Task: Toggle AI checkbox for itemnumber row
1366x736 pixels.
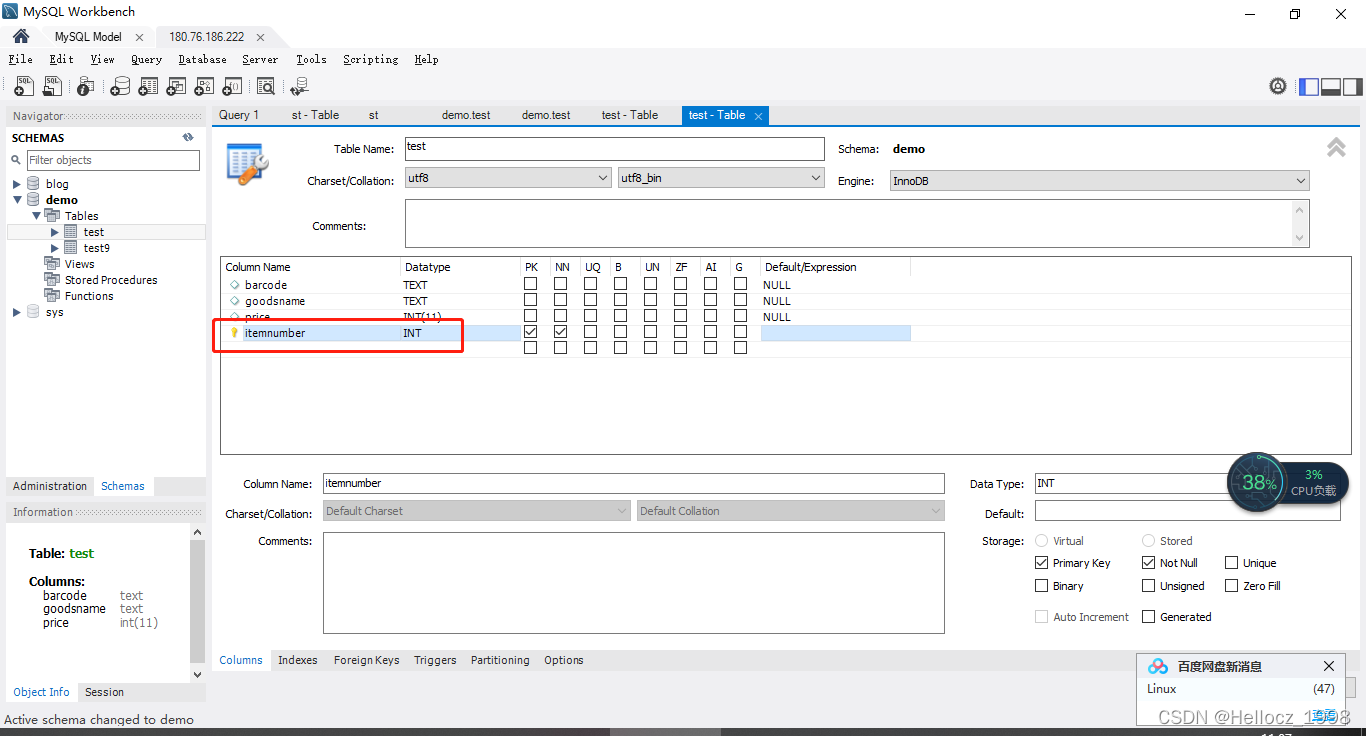Action: (710, 332)
